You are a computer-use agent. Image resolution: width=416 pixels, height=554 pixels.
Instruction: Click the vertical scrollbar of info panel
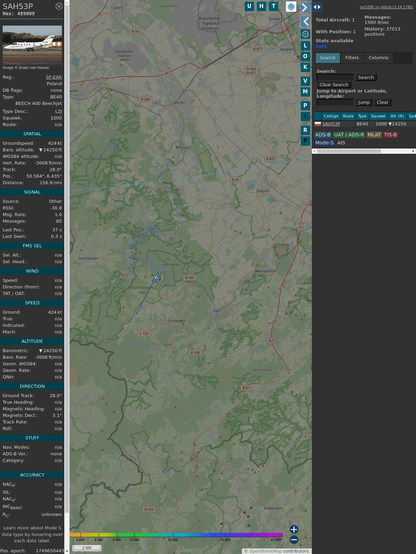point(67,277)
